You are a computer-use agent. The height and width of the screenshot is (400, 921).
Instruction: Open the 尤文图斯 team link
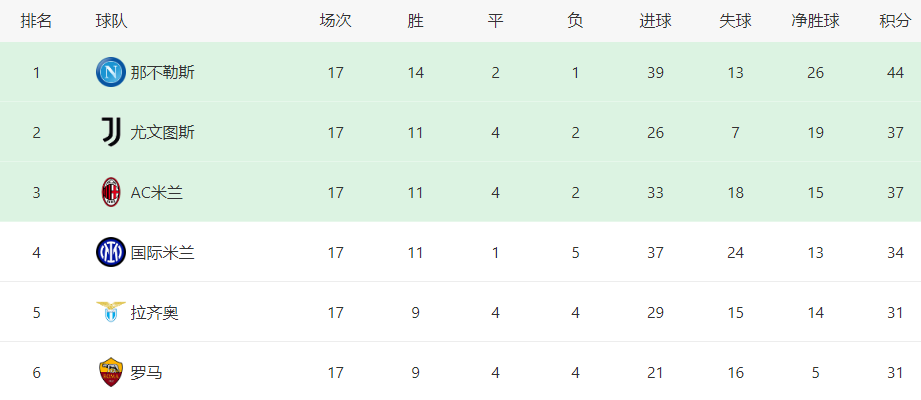click(162, 133)
